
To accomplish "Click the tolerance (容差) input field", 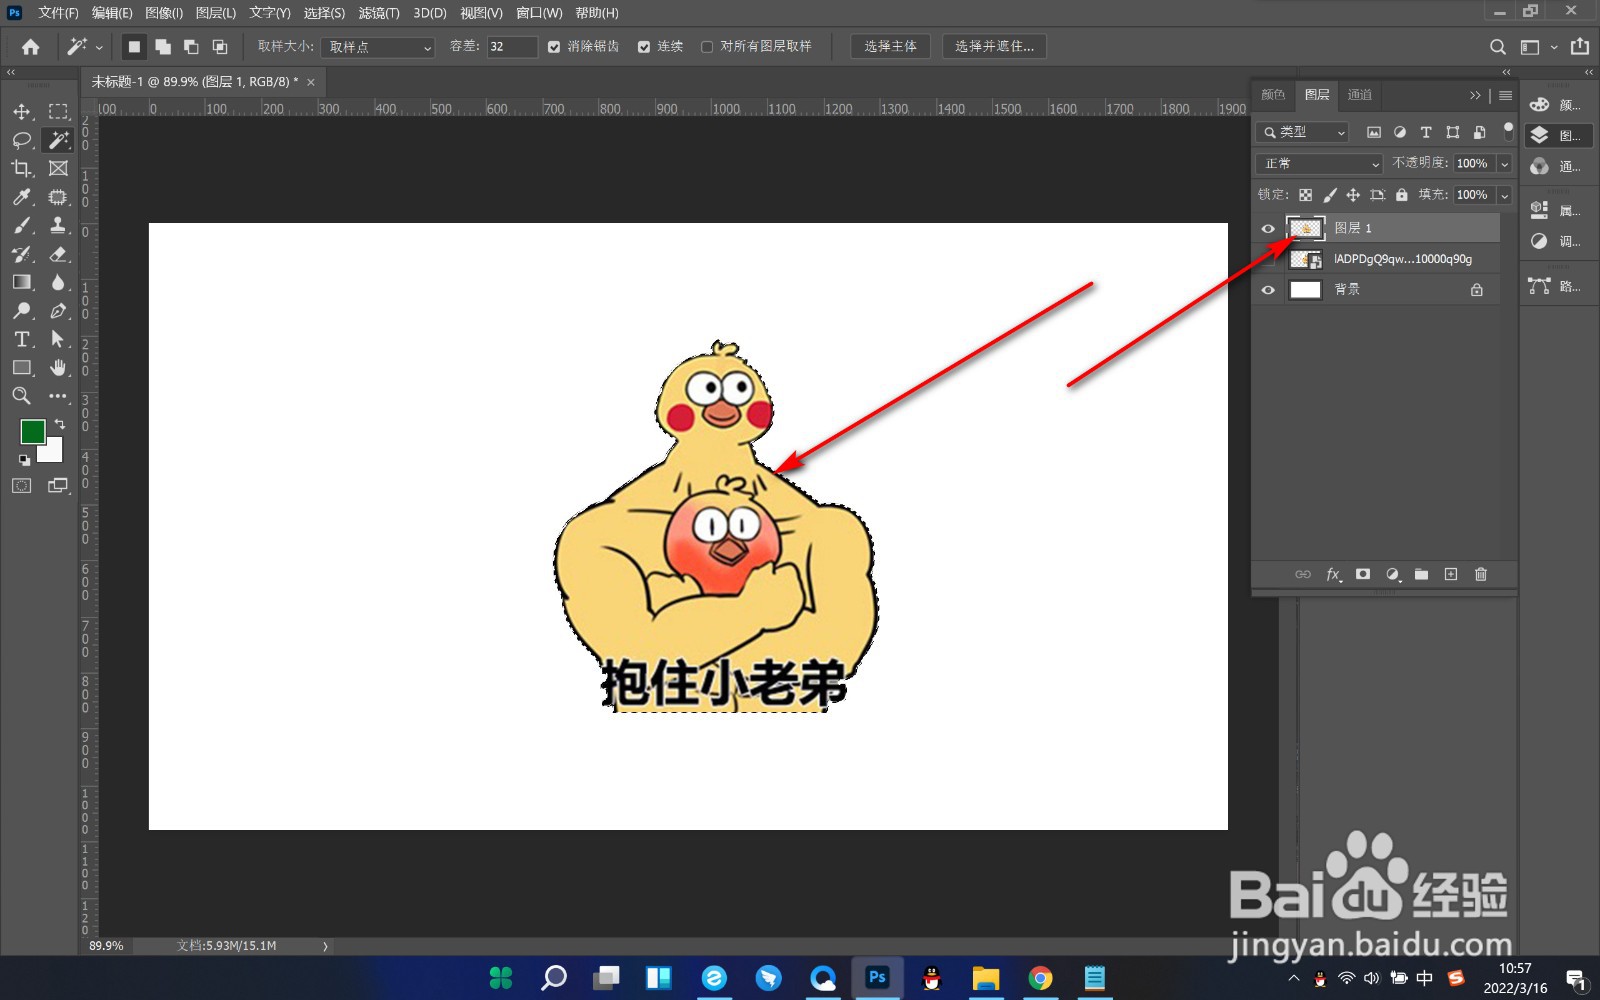I will 512,47.
